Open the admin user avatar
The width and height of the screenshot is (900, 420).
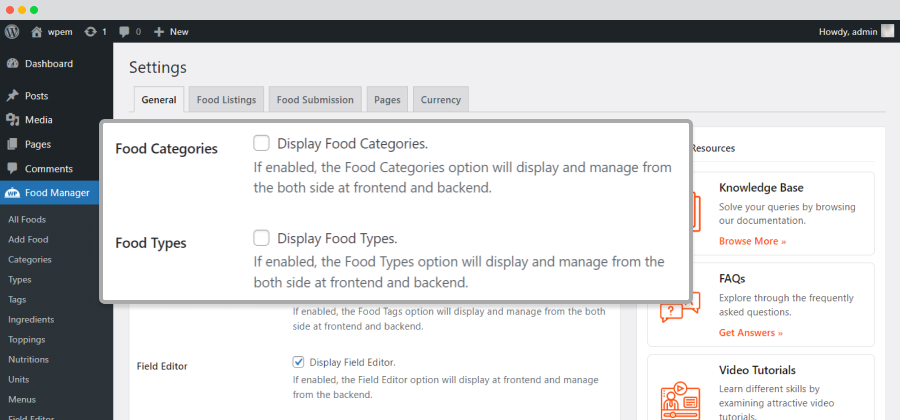pyautogui.click(x=887, y=32)
